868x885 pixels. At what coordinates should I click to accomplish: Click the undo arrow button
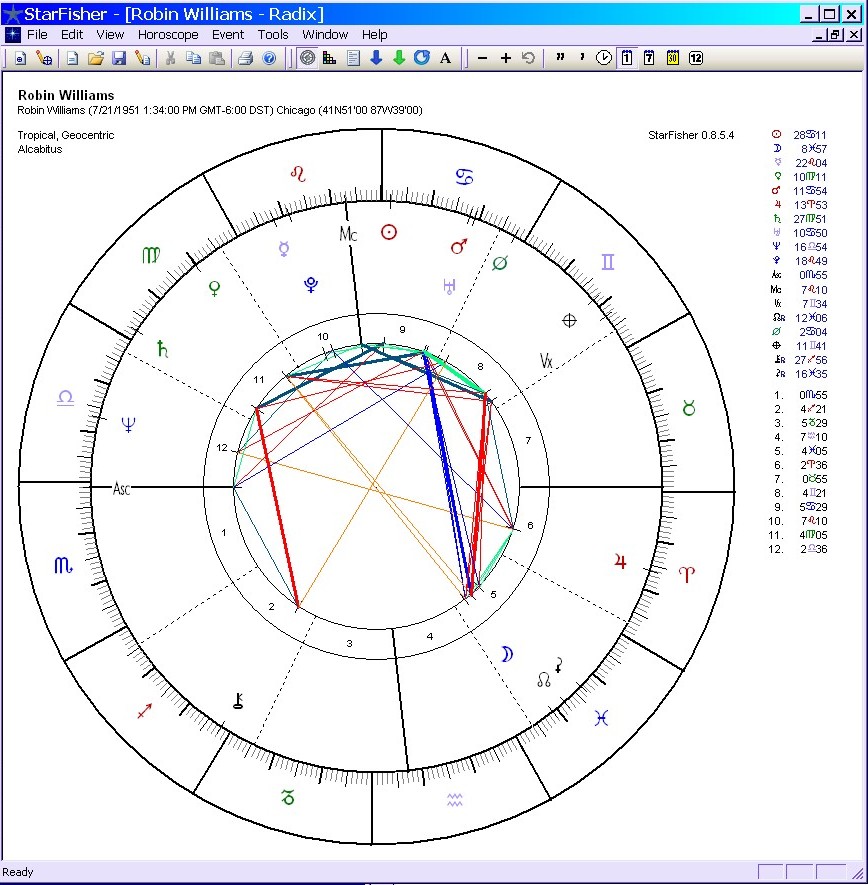pos(528,57)
